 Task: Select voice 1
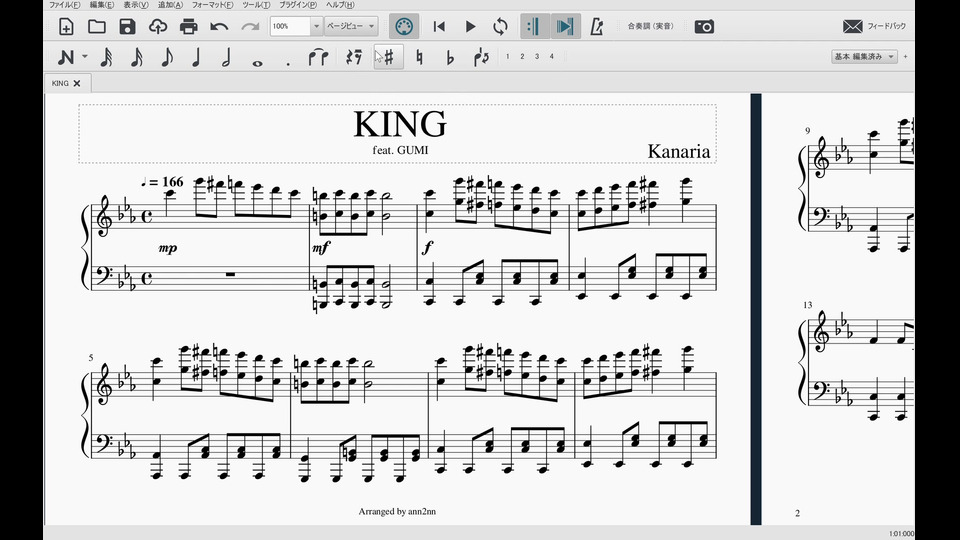(x=508, y=56)
